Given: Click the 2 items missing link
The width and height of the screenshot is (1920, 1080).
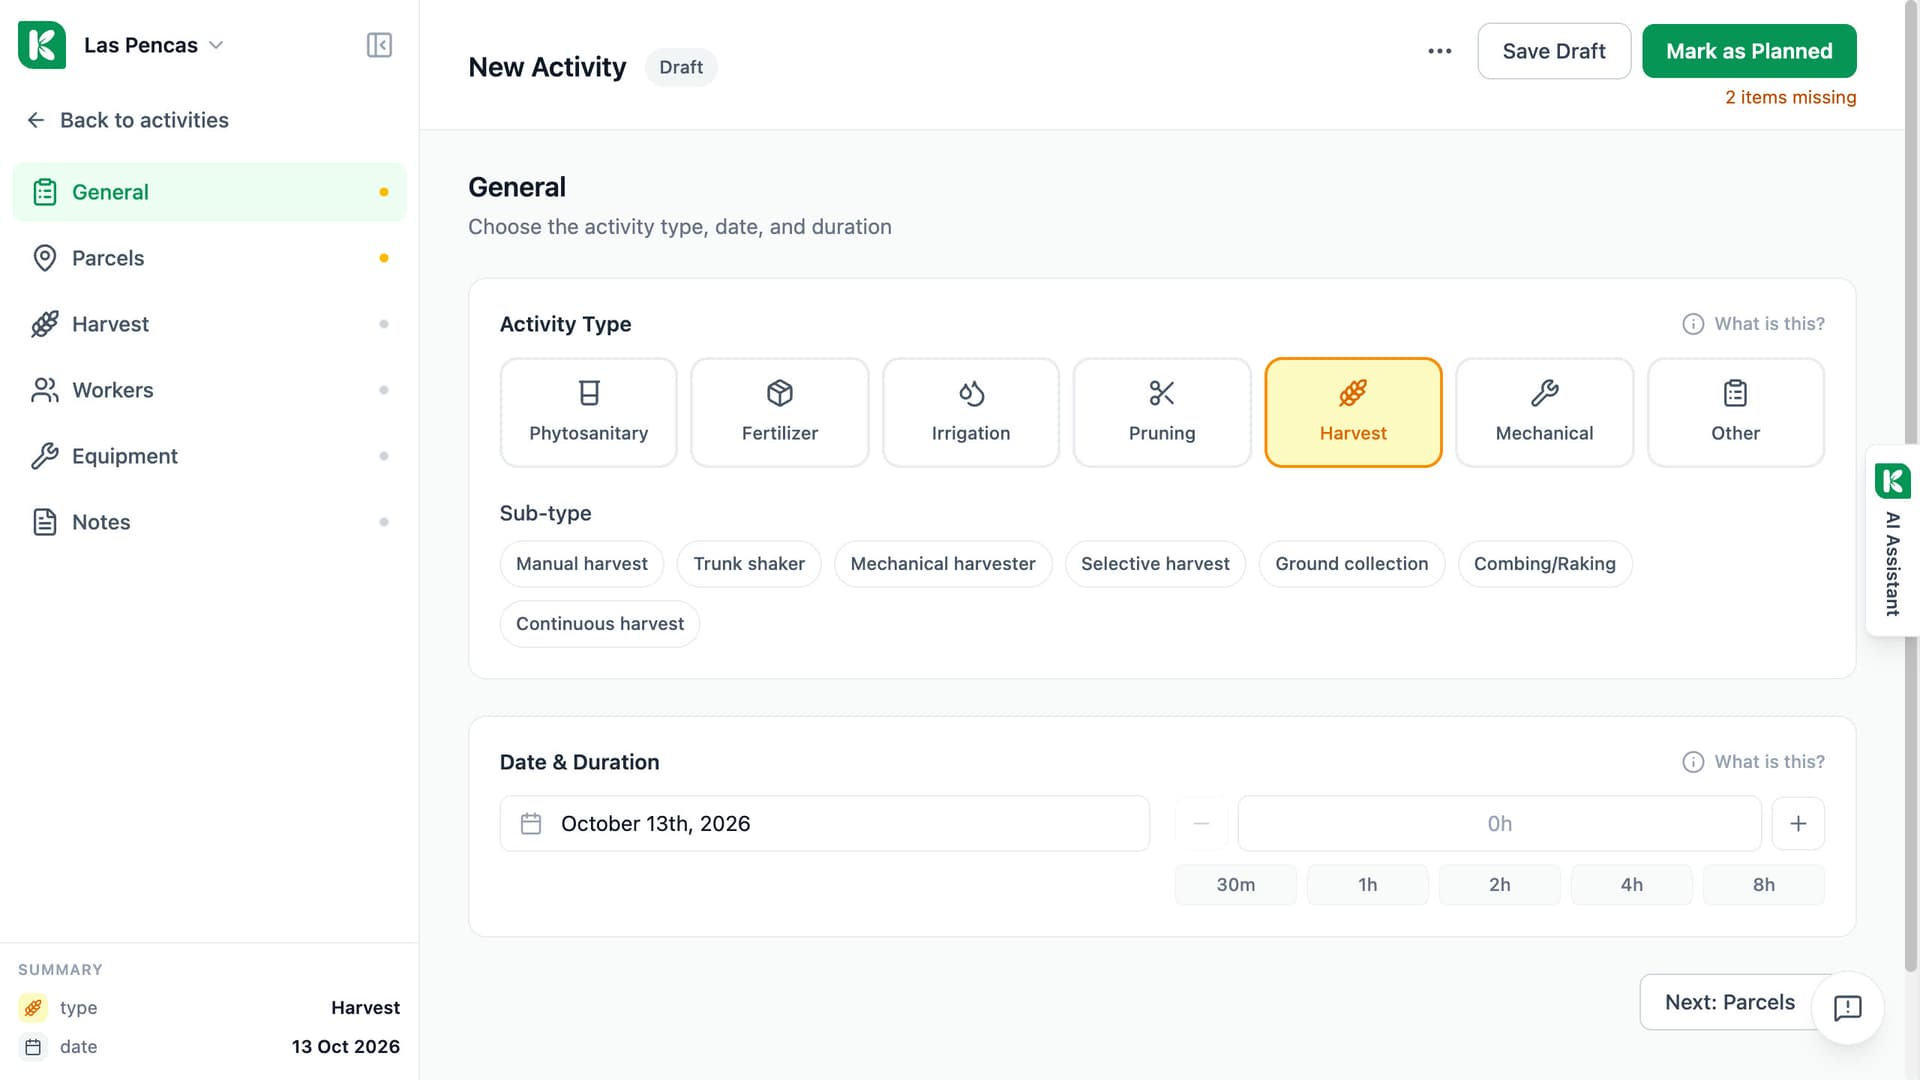Looking at the screenshot, I should (1790, 97).
